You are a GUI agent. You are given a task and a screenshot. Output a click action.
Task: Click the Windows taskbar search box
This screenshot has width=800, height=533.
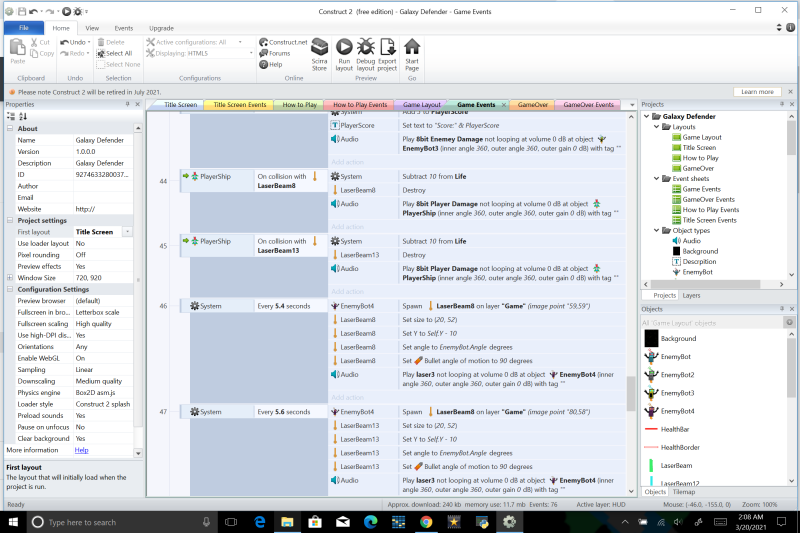click(x=121, y=522)
